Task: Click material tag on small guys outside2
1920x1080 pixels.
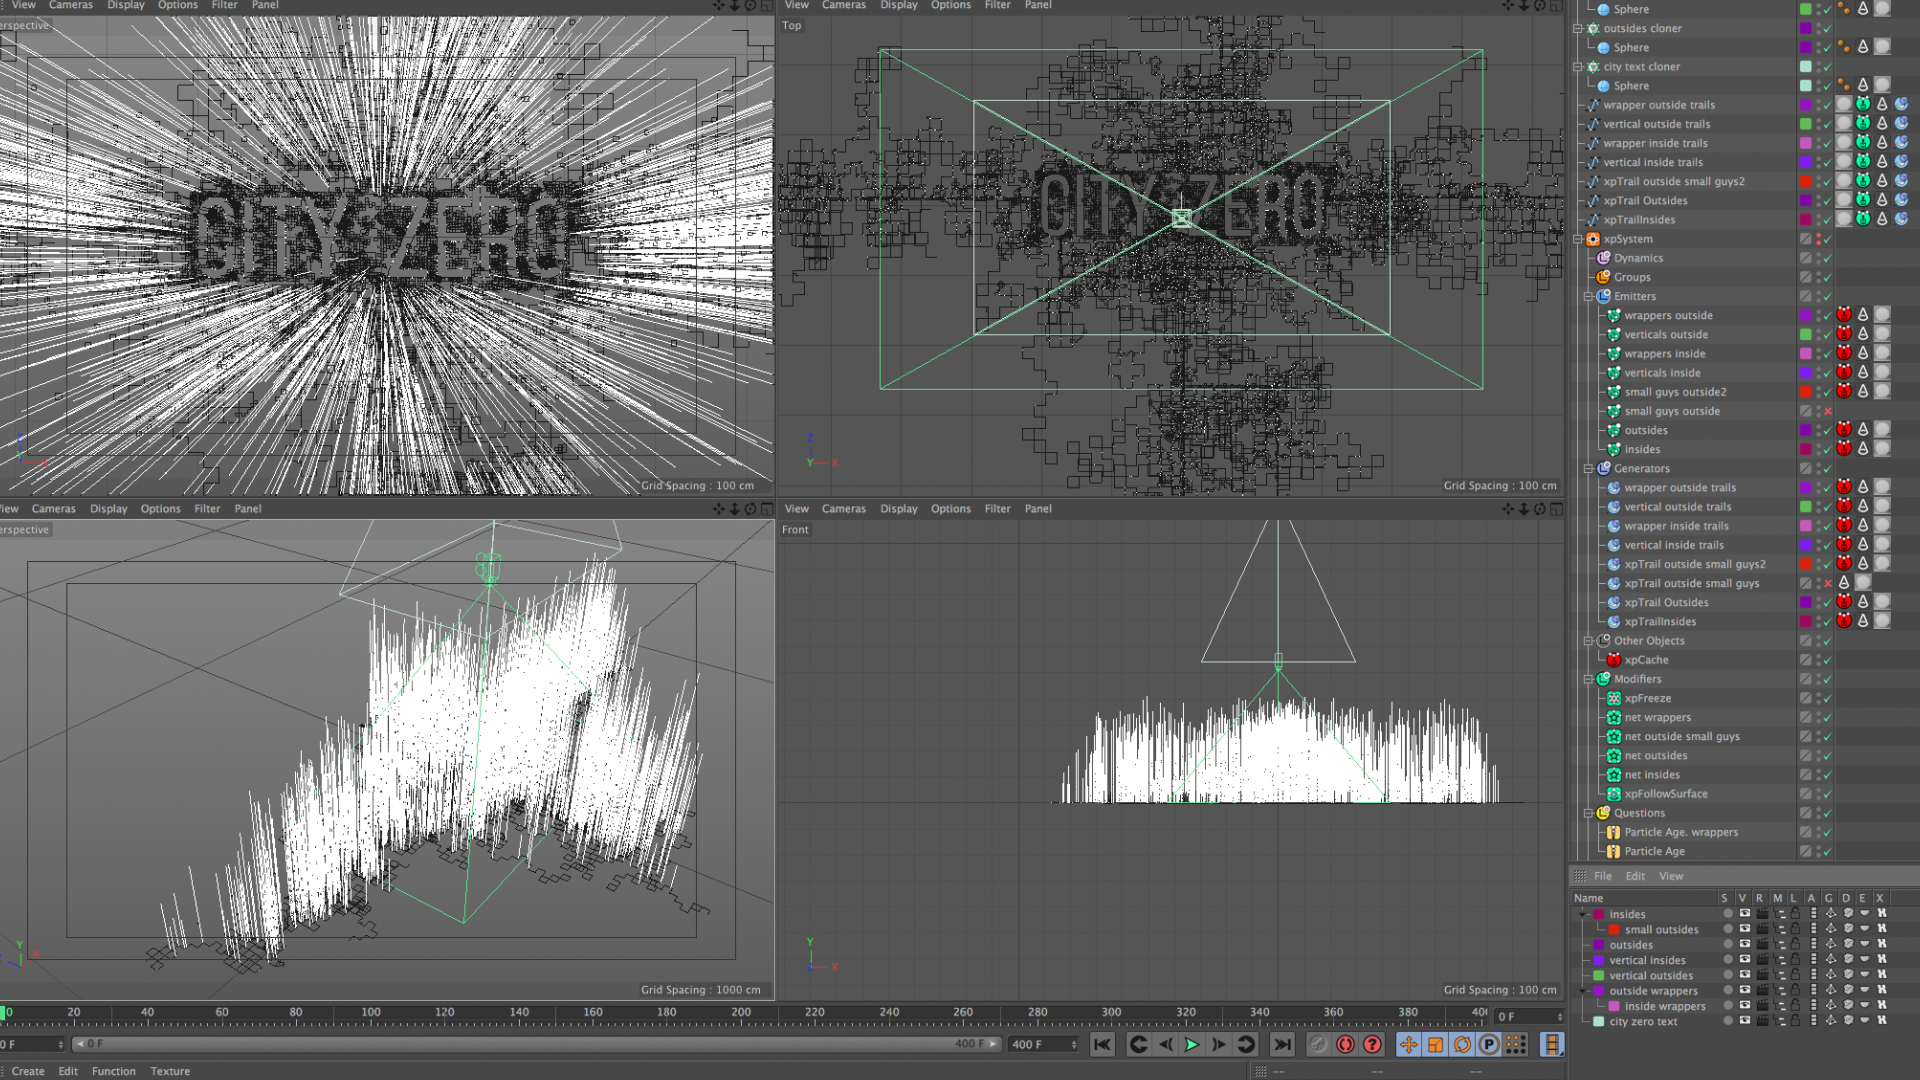Action: click(x=1882, y=391)
